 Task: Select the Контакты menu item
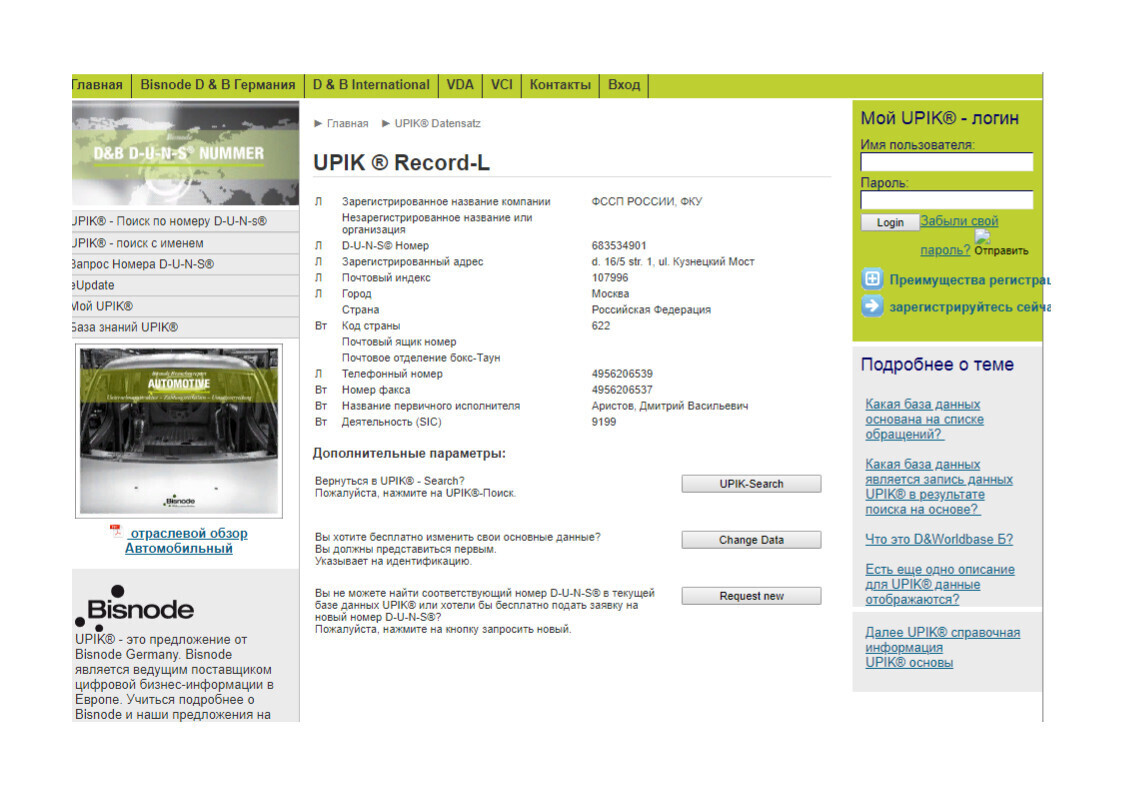pyautogui.click(x=559, y=85)
